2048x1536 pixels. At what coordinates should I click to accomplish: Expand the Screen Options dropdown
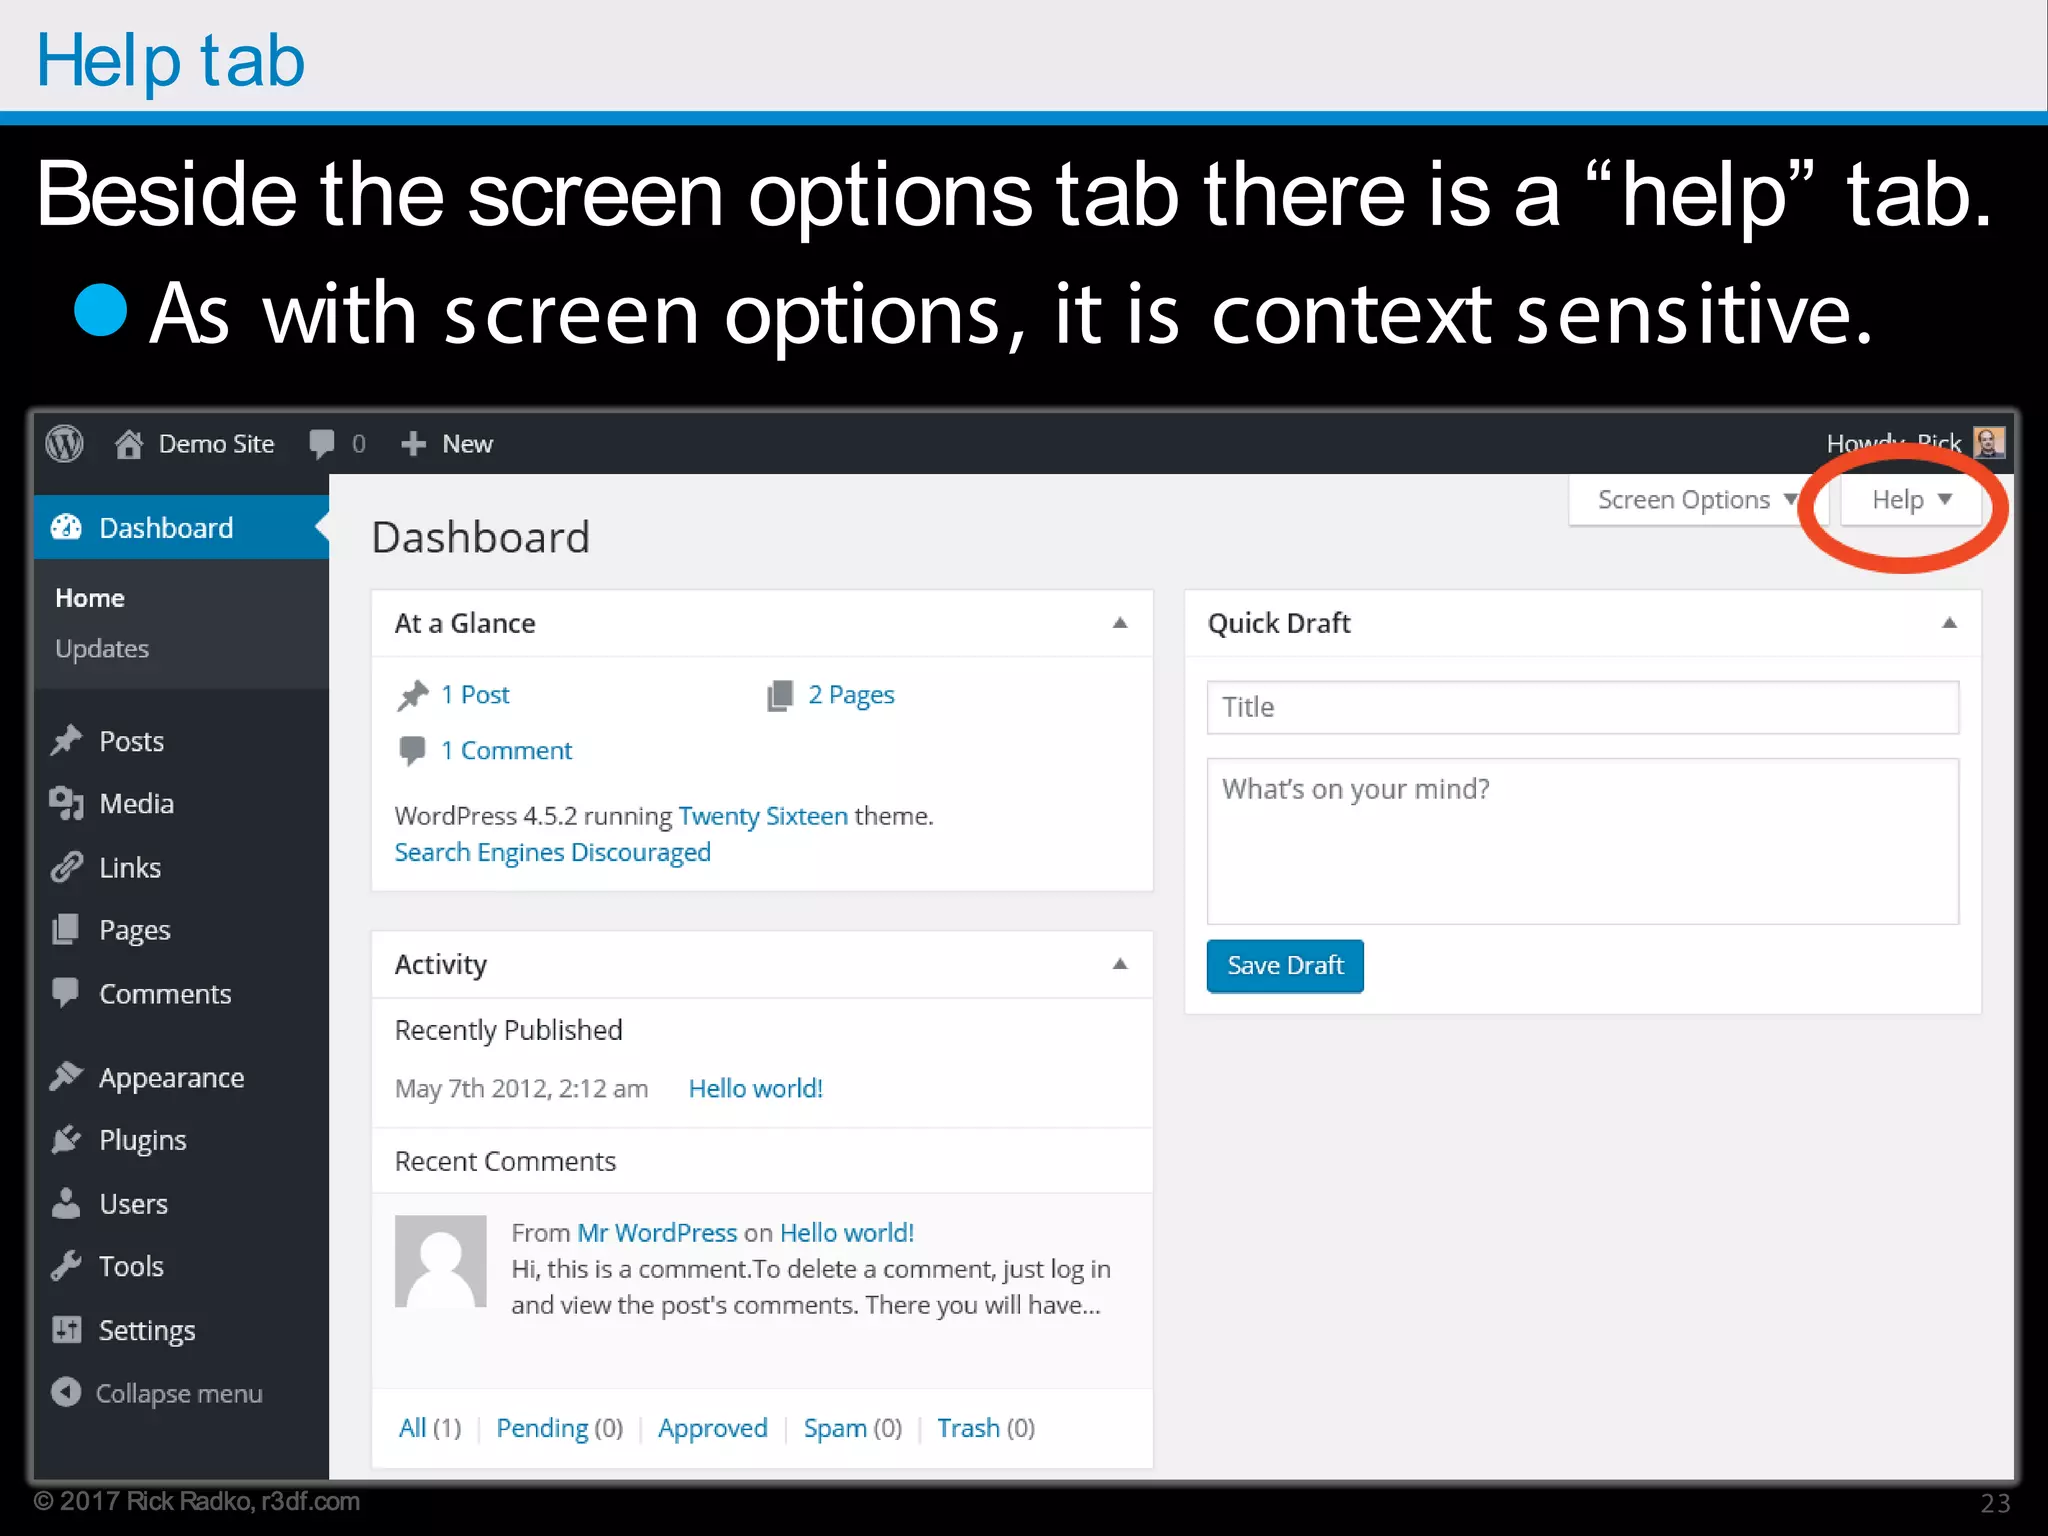(x=1697, y=499)
